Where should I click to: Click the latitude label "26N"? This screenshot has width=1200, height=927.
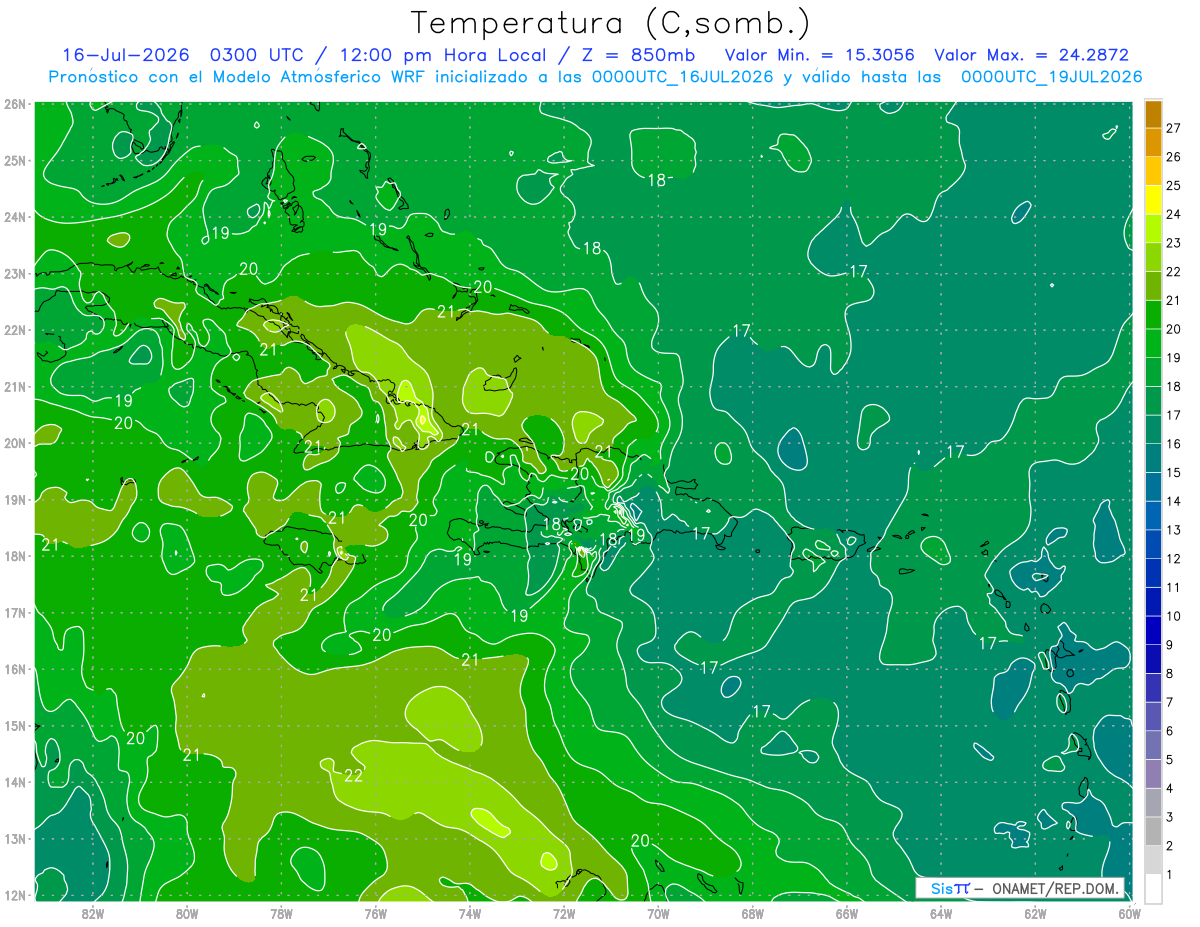(15, 104)
